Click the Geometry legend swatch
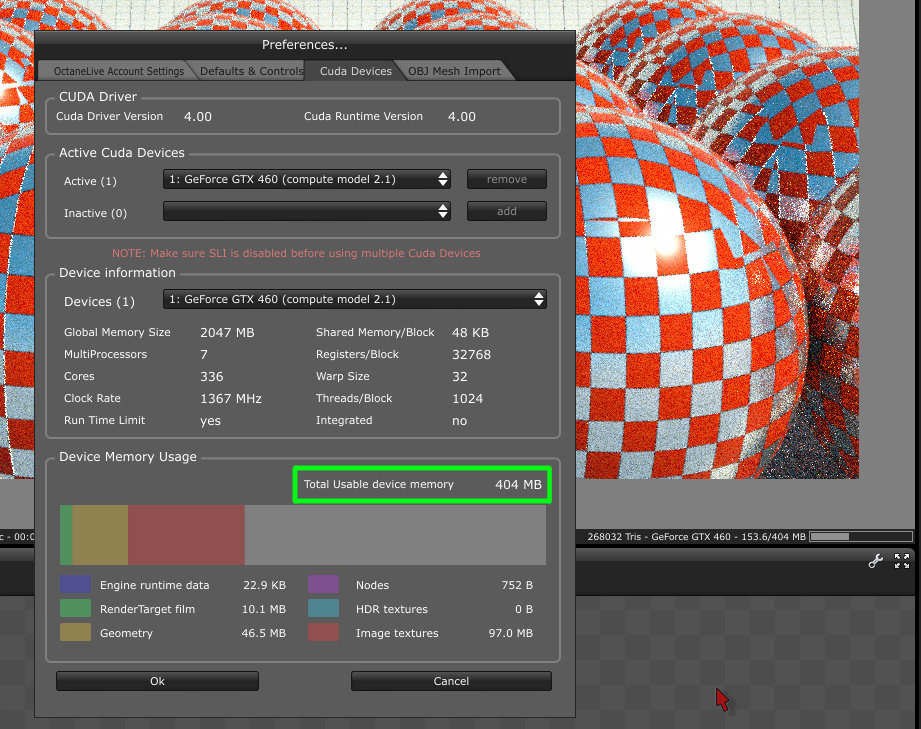This screenshot has height=729, width=921. point(75,633)
